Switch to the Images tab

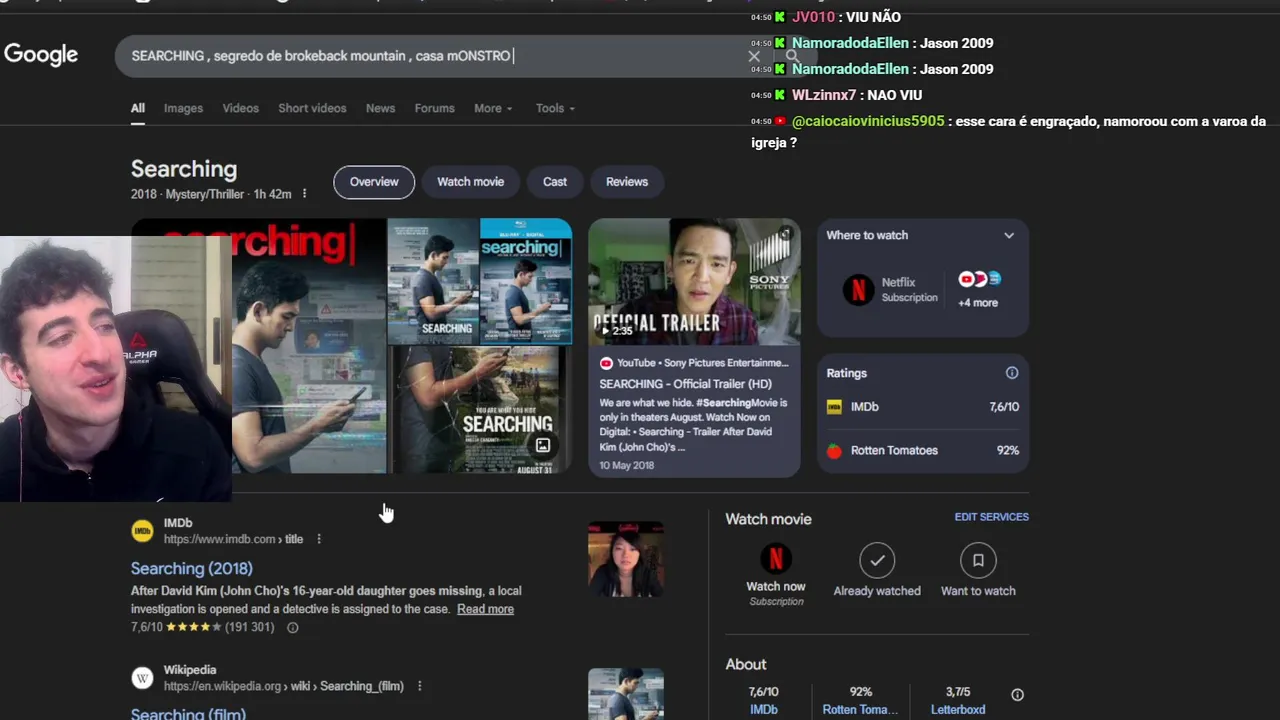click(183, 108)
